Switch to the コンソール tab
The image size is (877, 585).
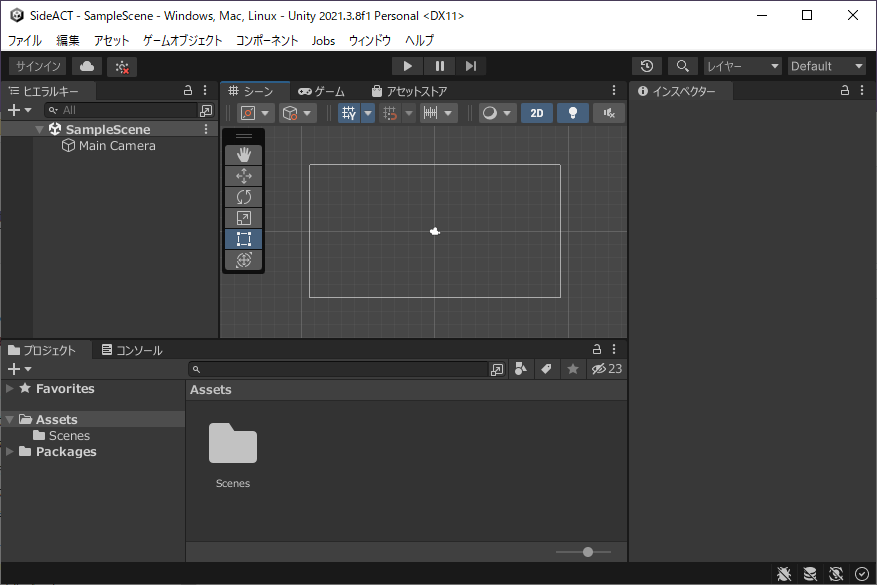point(132,350)
